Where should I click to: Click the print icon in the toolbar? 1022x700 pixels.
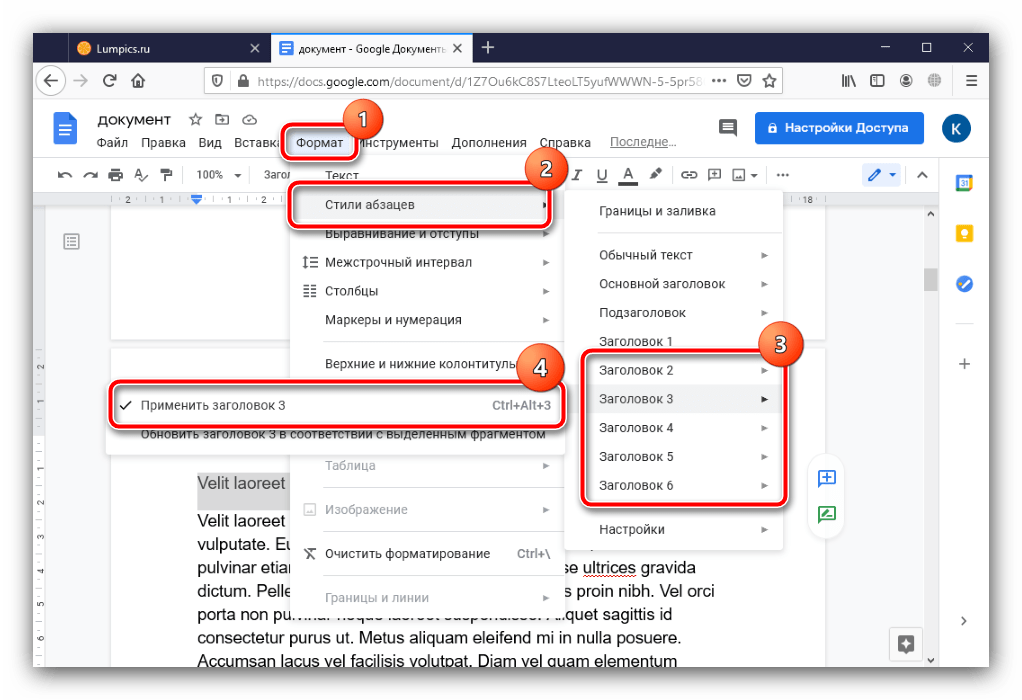pyautogui.click(x=116, y=175)
